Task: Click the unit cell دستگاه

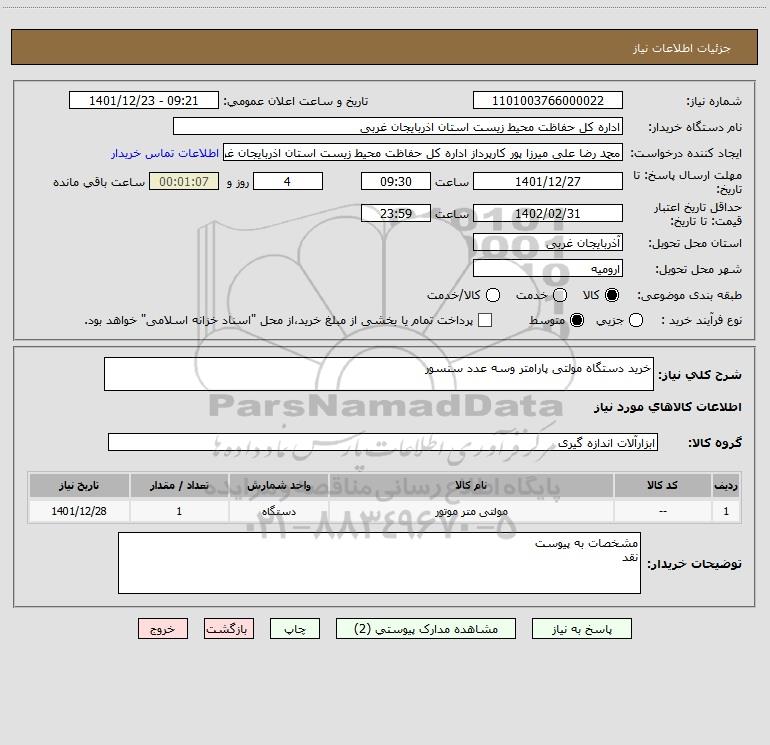Action: pyautogui.click(x=278, y=511)
